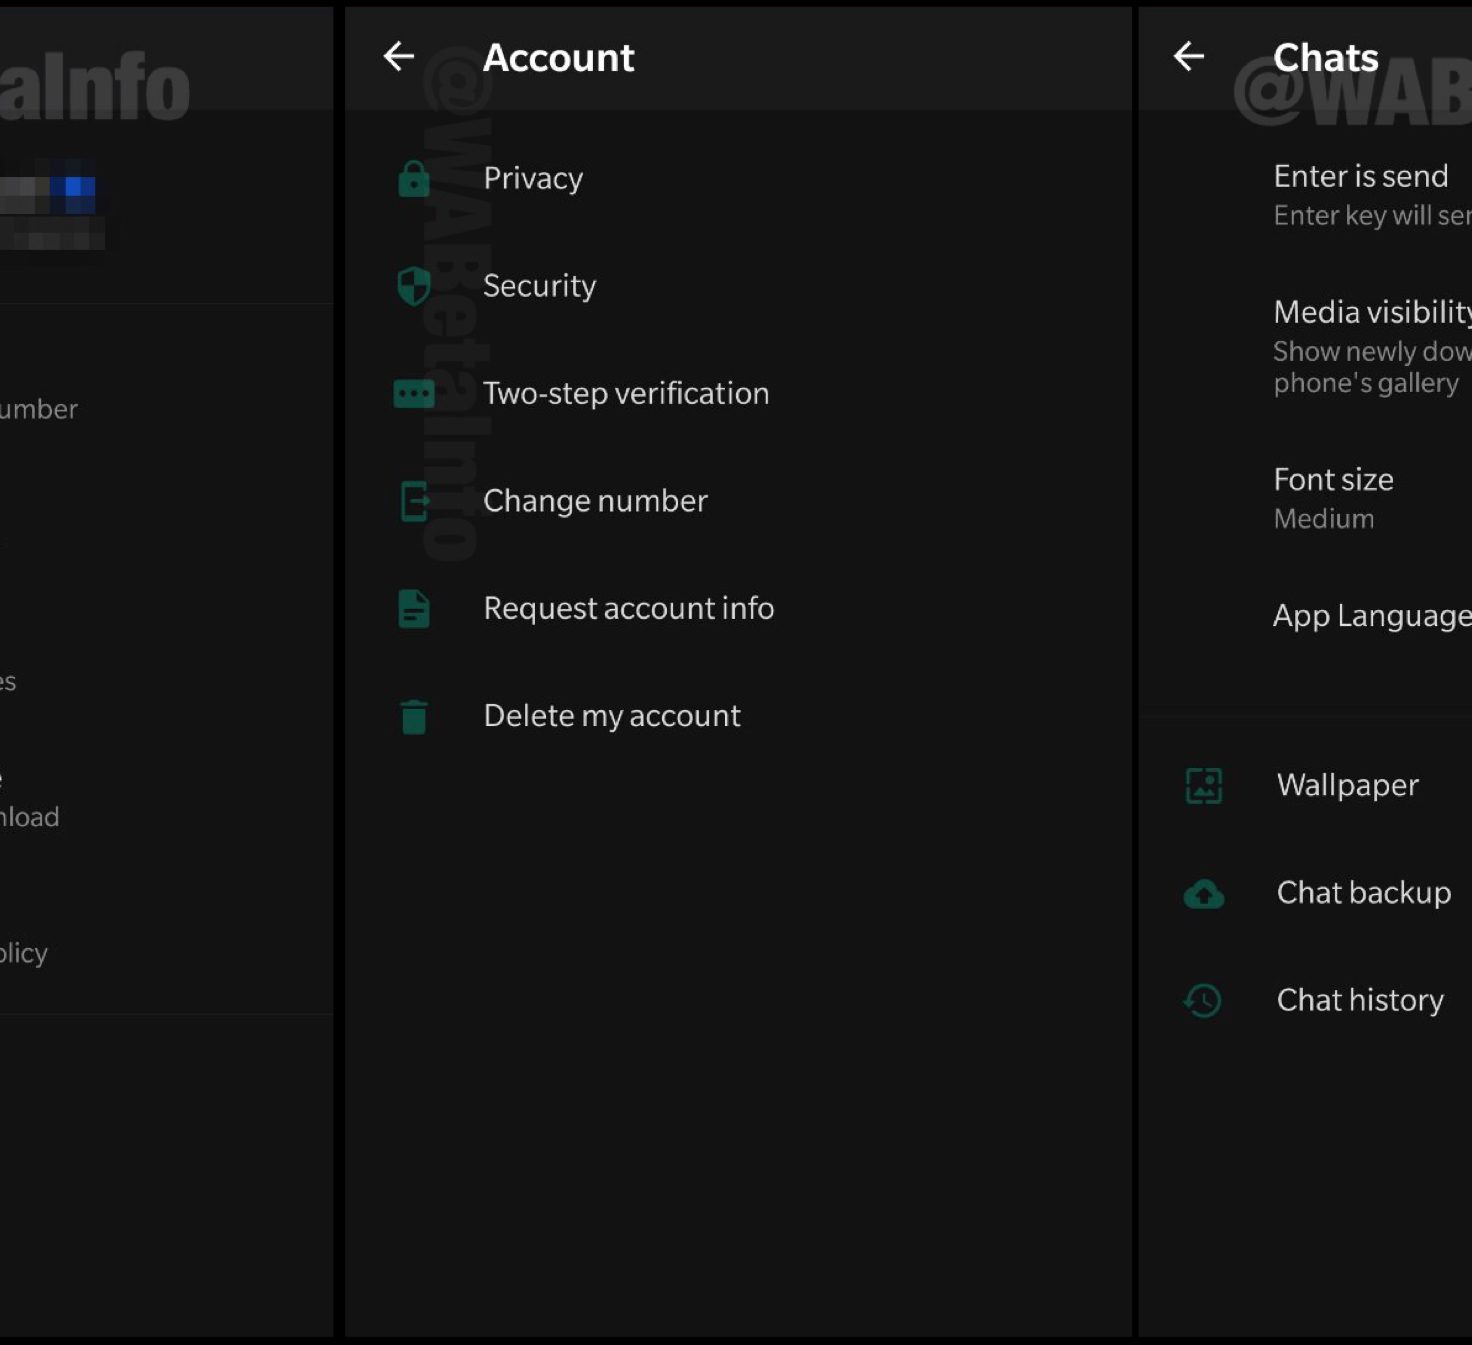Open Chat backup text option
Screen dimensions: 1472x1345
click(x=1363, y=893)
